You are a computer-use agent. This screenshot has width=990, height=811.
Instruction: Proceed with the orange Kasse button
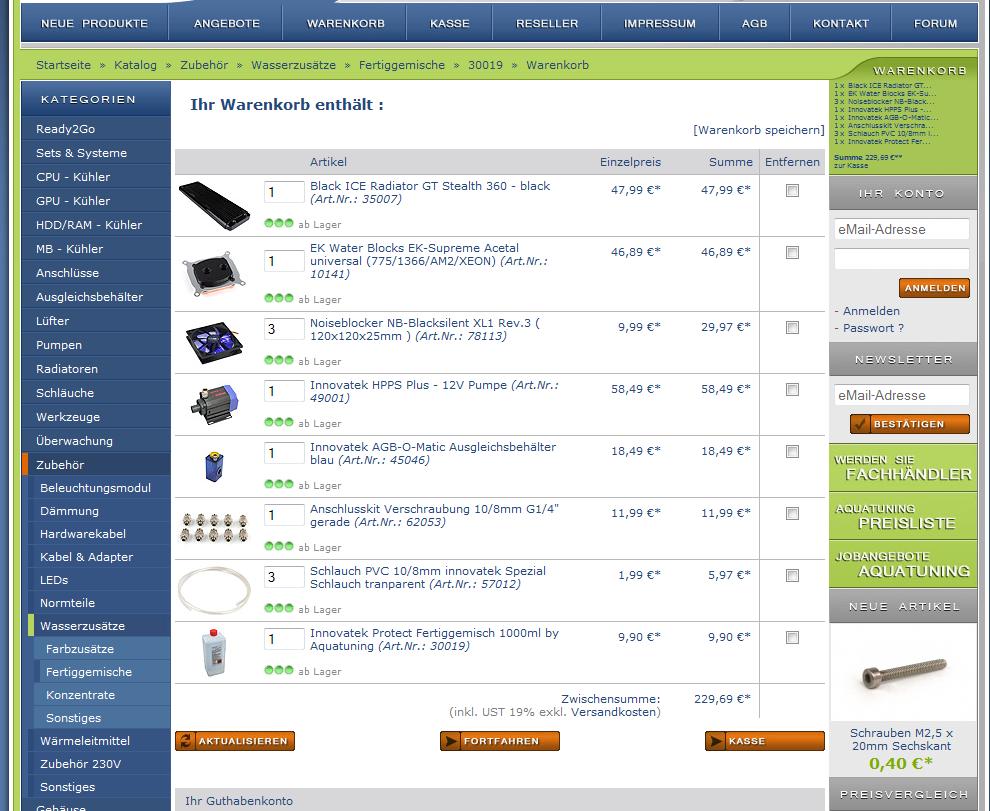tap(765, 741)
